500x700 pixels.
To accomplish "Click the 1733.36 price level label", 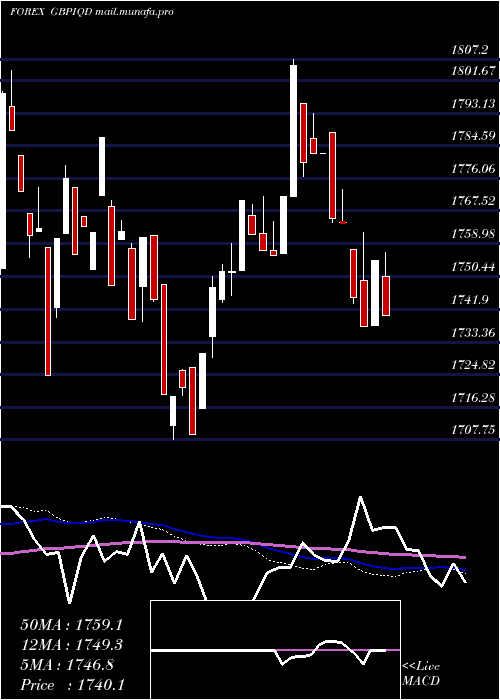I will point(473,332).
